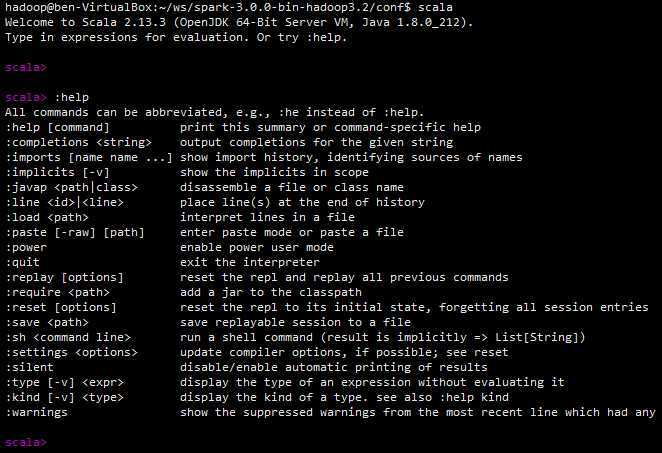Click the hadoop@ben-VirtualBox shell prompt line
This screenshot has height=453, width=662.
pos(229,7)
